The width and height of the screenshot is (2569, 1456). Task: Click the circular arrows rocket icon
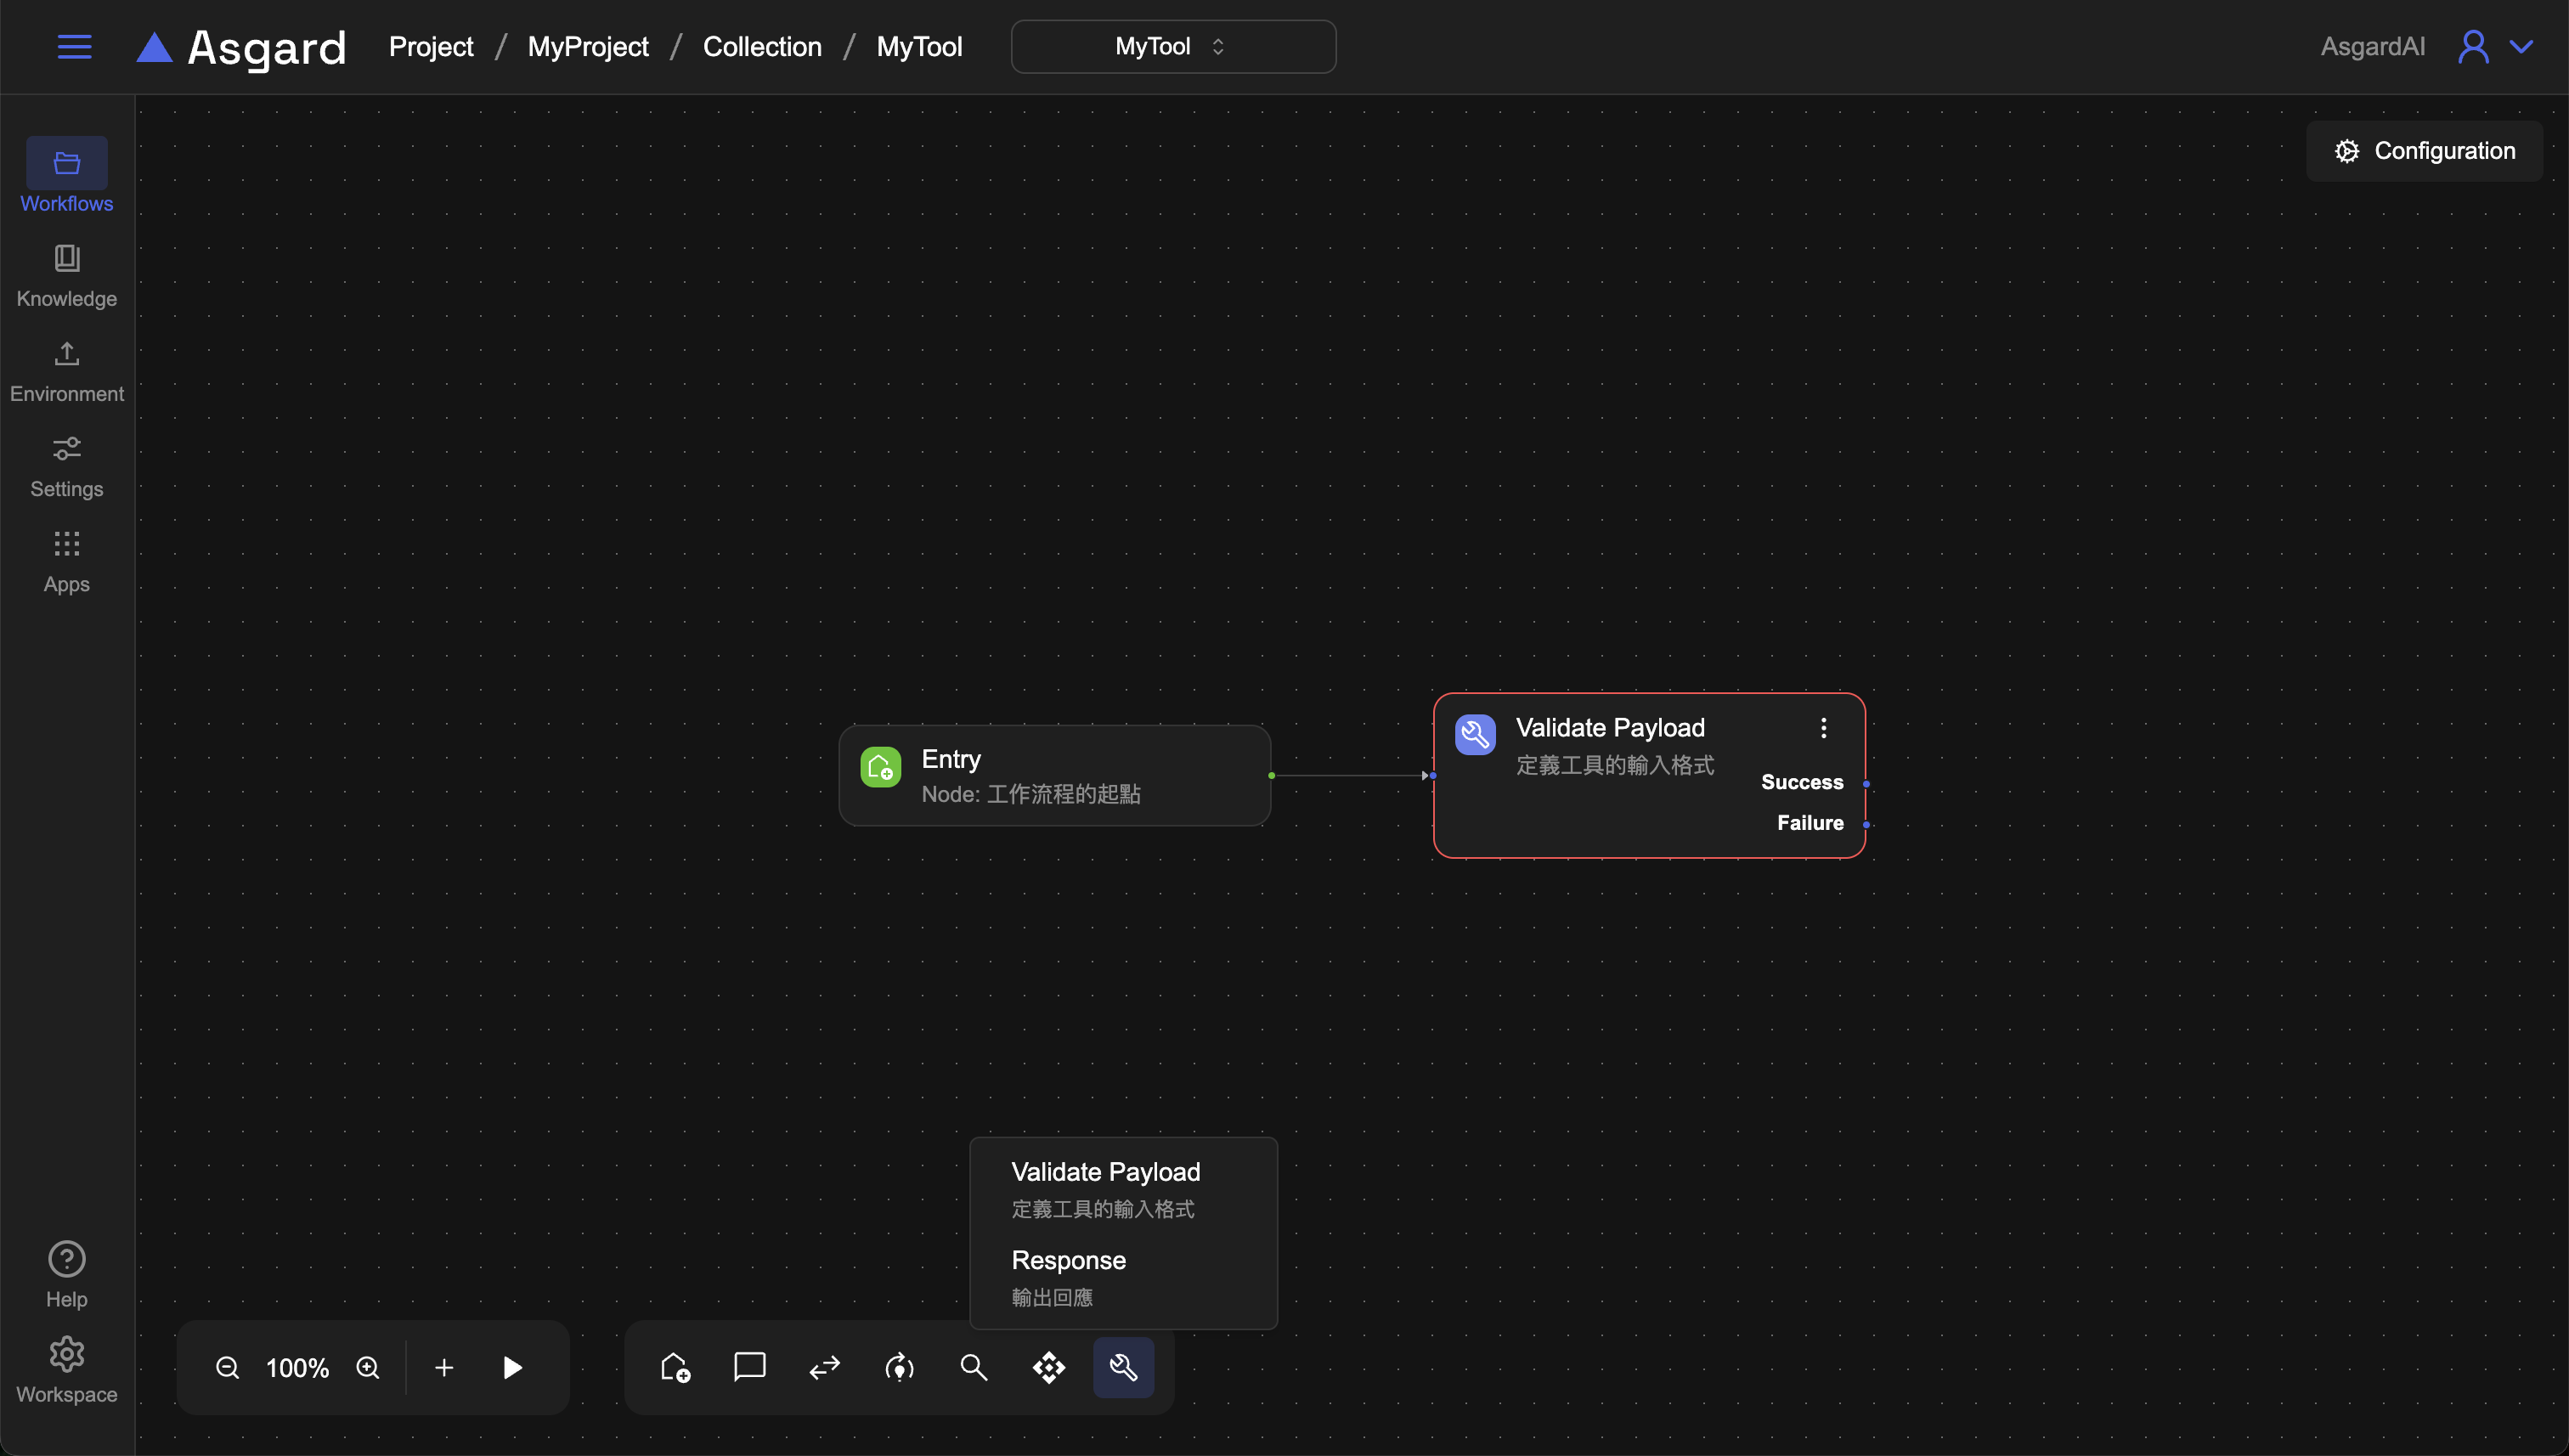[899, 1367]
